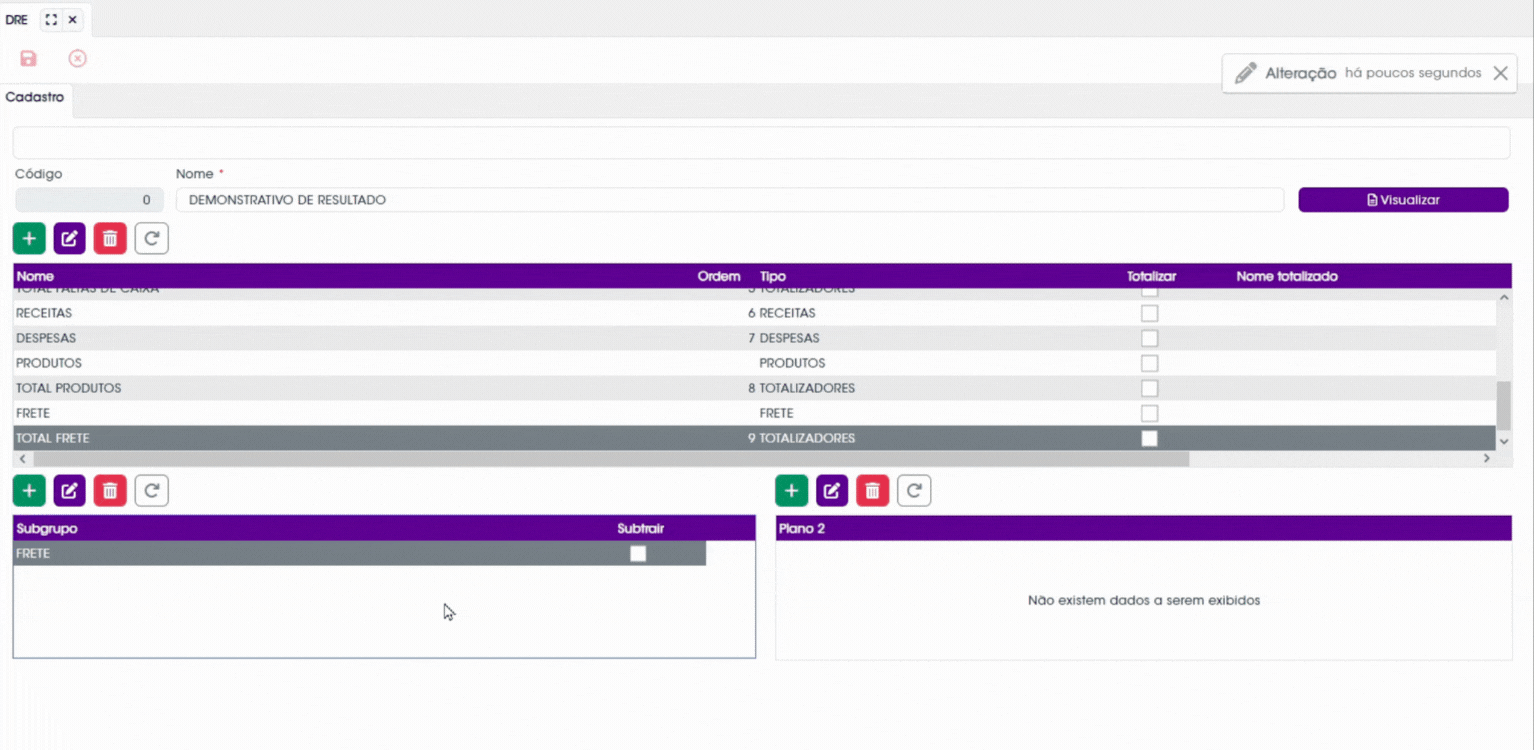
Task: Close the DRE tab
Action: coord(72,19)
